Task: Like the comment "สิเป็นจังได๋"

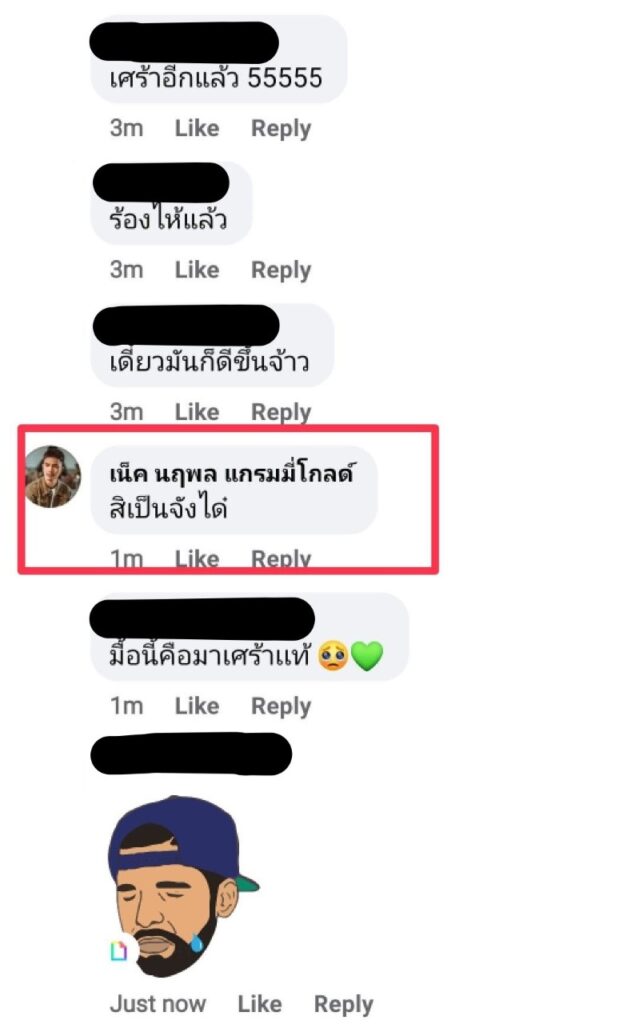Action: pos(197,559)
